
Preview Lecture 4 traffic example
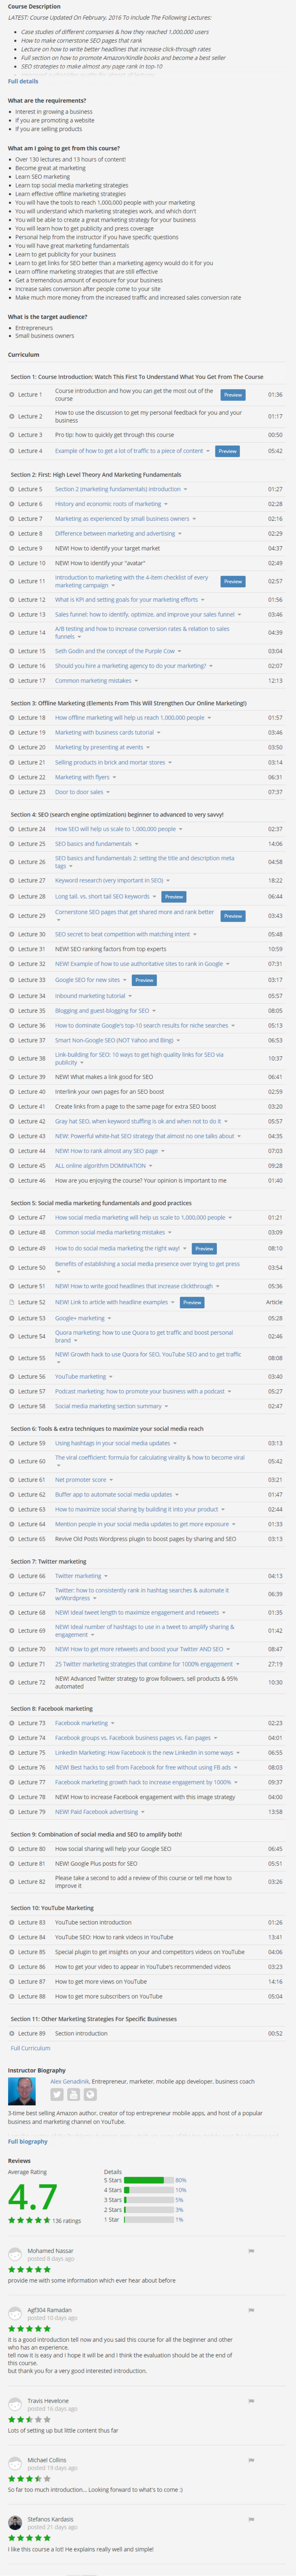228,451
